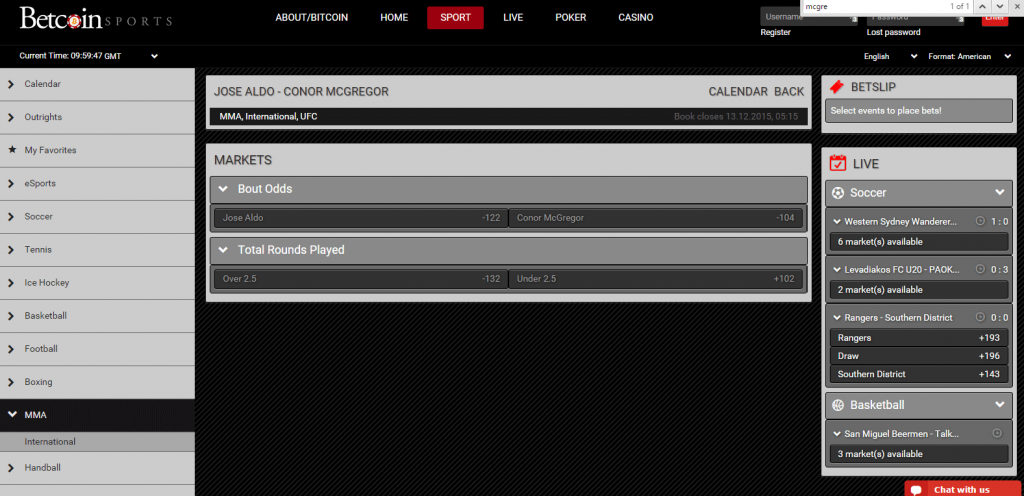This screenshot has height=496, width=1024.
Task: Bet on Southern District at +143
Action: pos(919,375)
